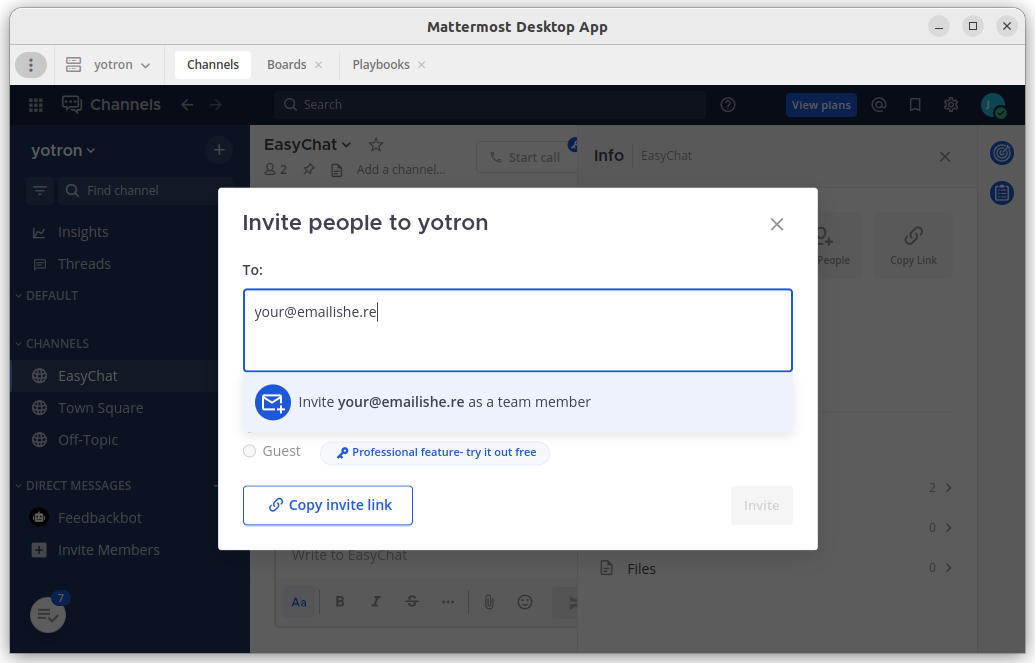Collapse the DEFAULT category
Viewport: 1035px width, 663px height.
46,296
